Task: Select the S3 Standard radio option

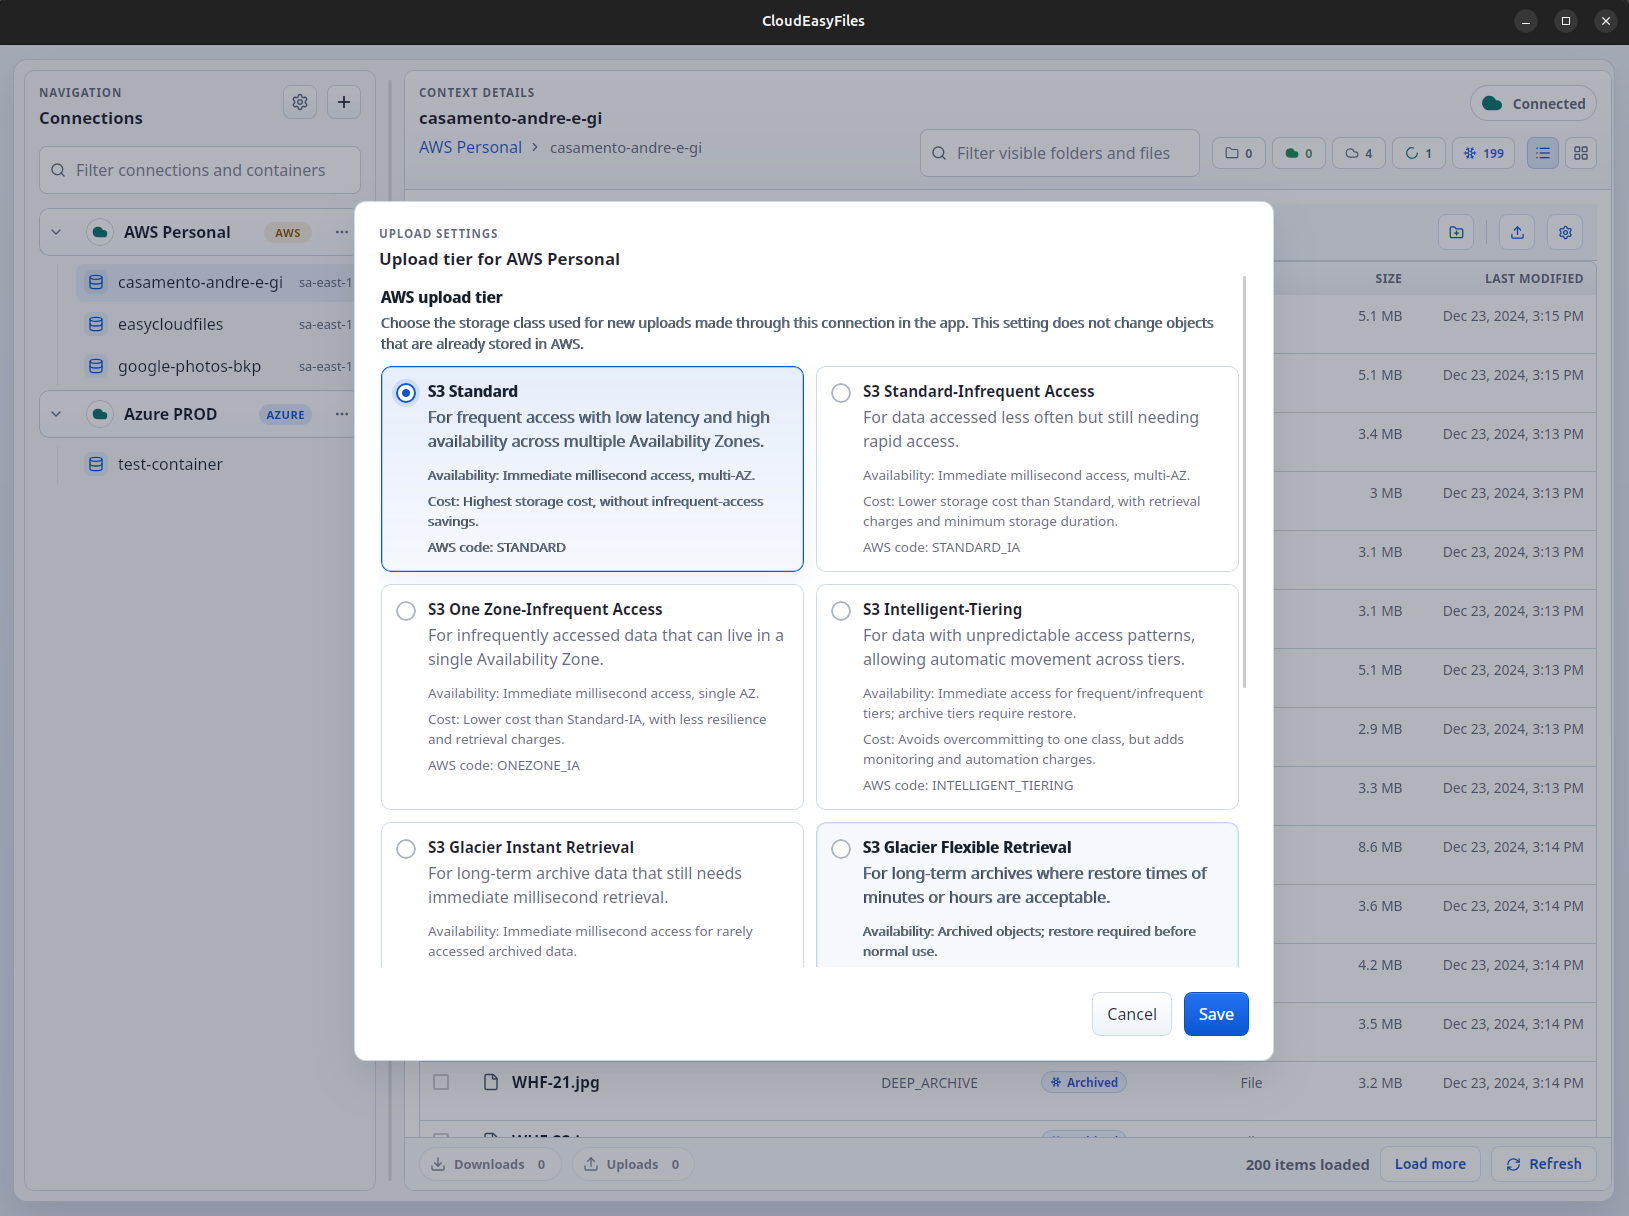Action: click(x=406, y=393)
